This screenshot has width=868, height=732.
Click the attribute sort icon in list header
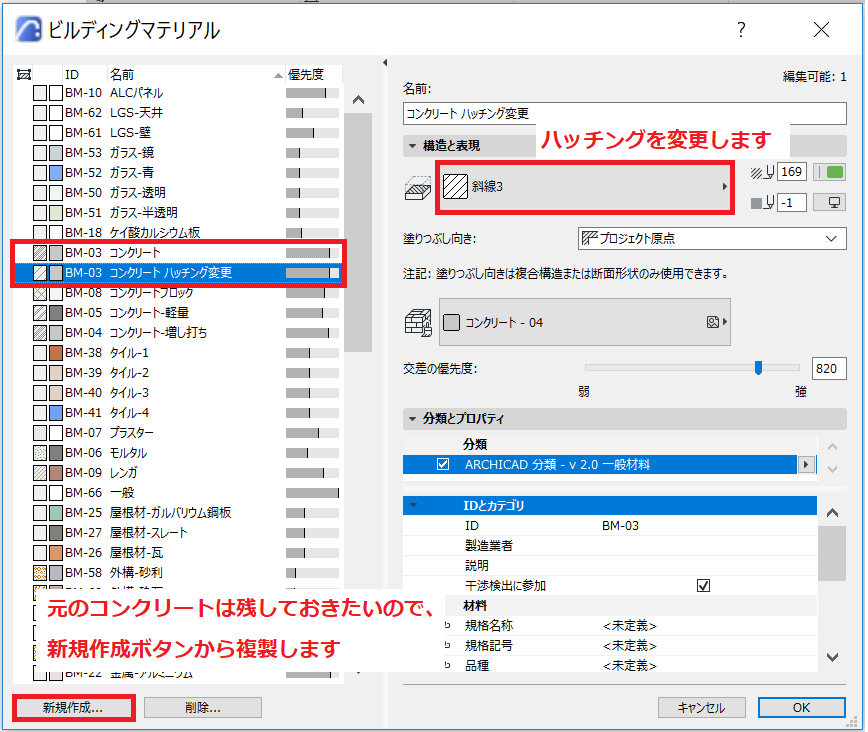click(24, 75)
